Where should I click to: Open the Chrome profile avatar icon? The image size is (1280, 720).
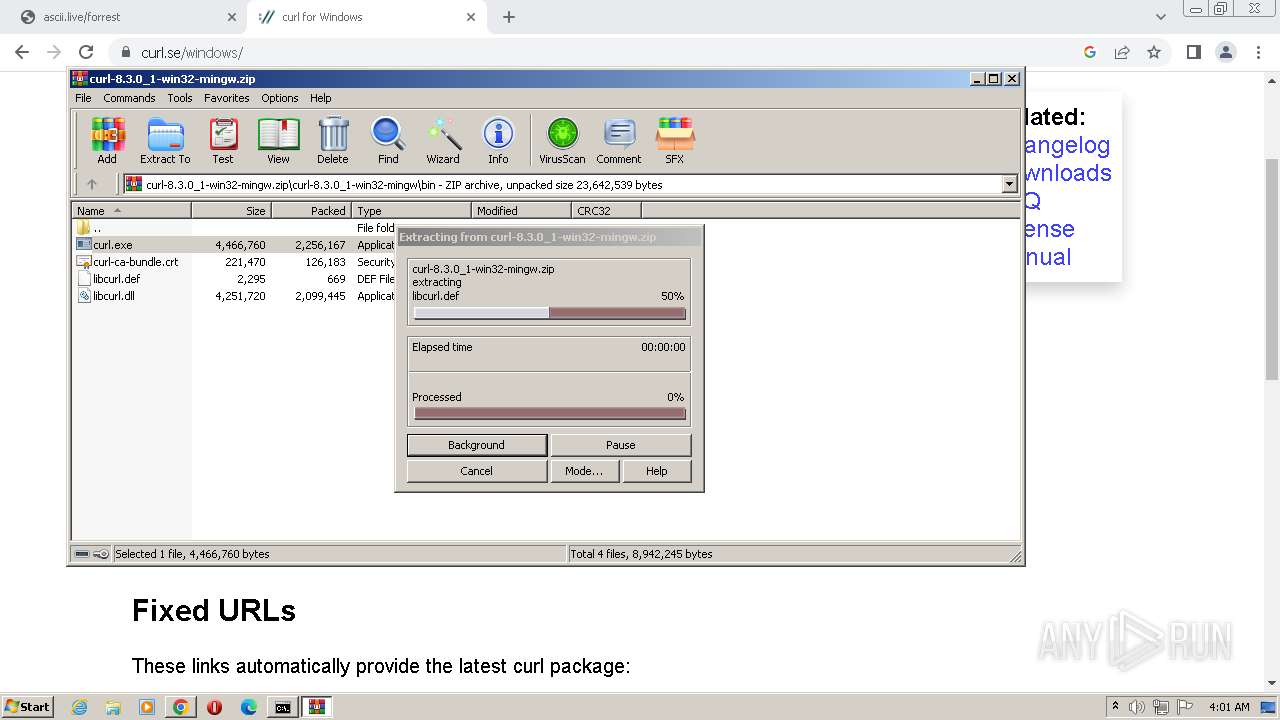[x=1225, y=52]
